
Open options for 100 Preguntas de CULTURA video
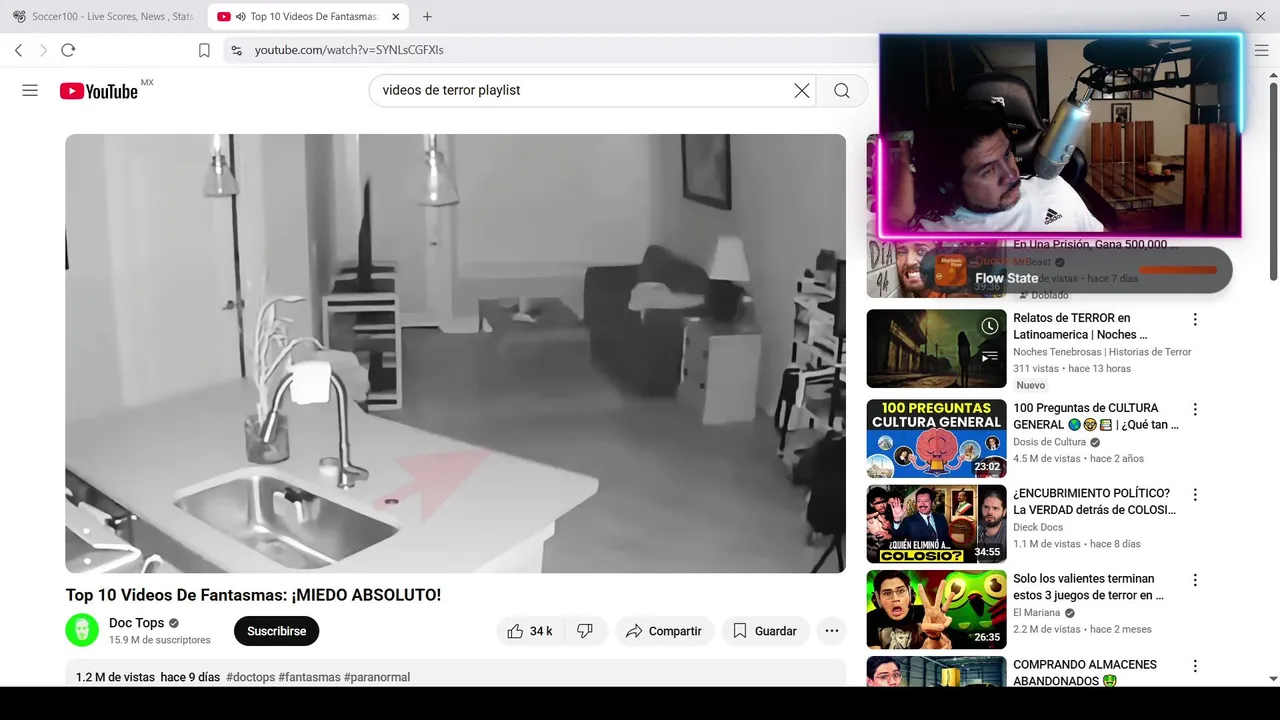1194,410
